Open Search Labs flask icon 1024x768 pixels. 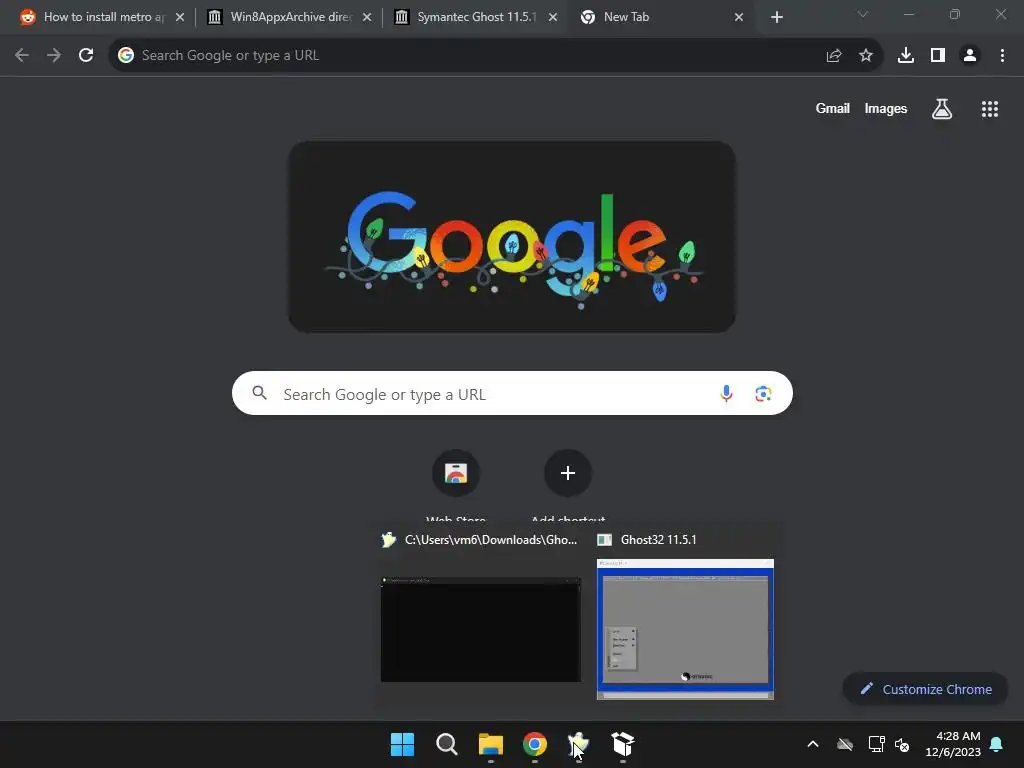pos(942,108)
